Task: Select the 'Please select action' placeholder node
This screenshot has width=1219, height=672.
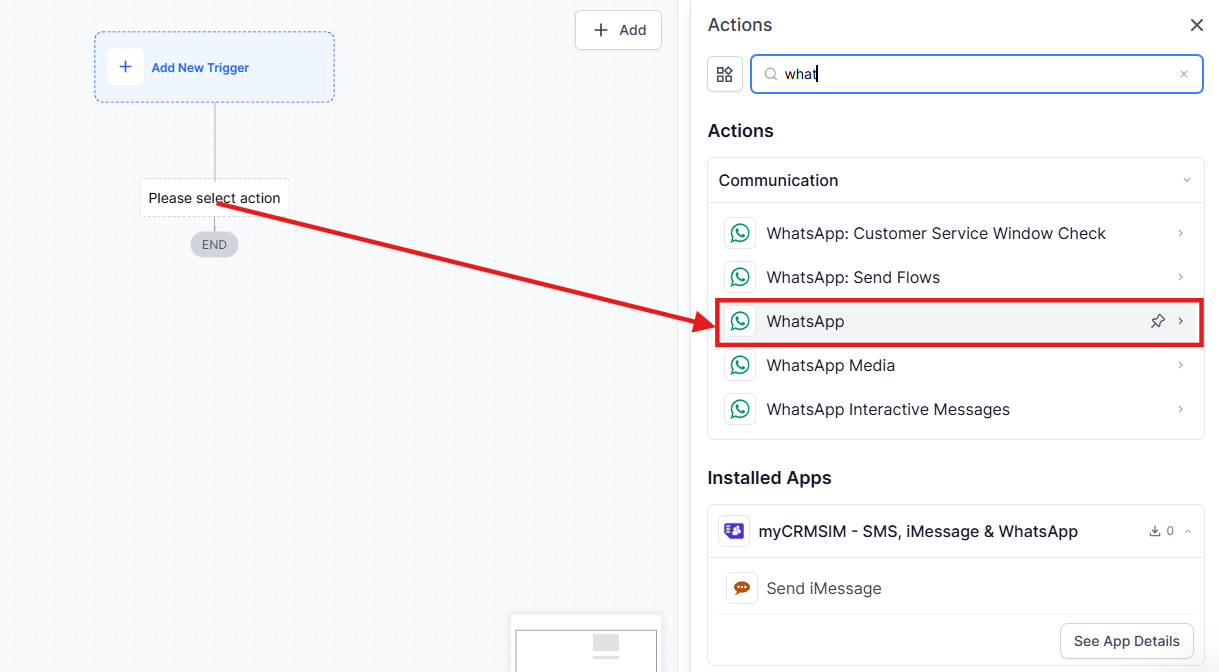Action: click(214, 198)
